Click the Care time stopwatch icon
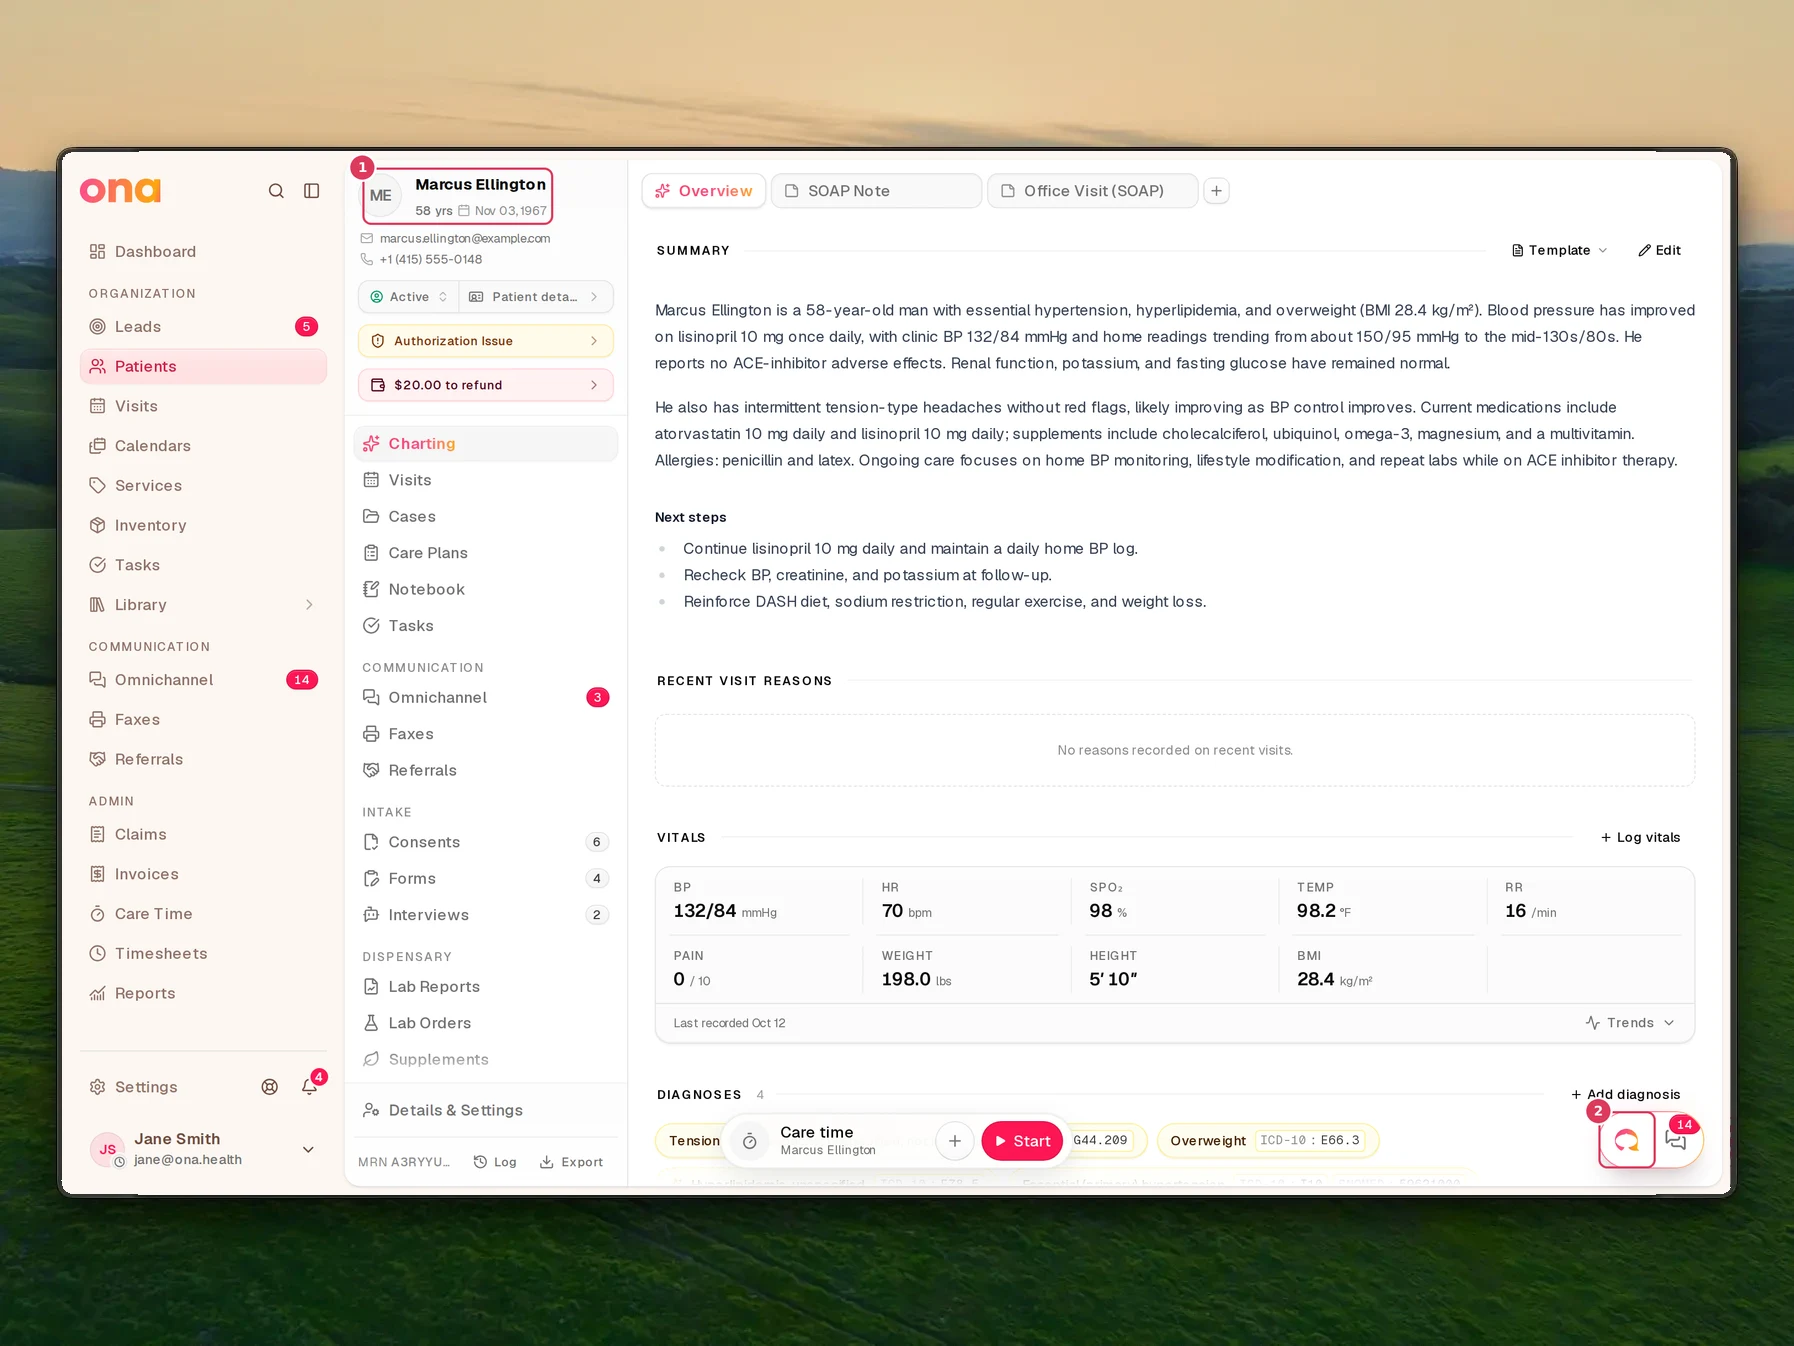 click(750, 1141)
